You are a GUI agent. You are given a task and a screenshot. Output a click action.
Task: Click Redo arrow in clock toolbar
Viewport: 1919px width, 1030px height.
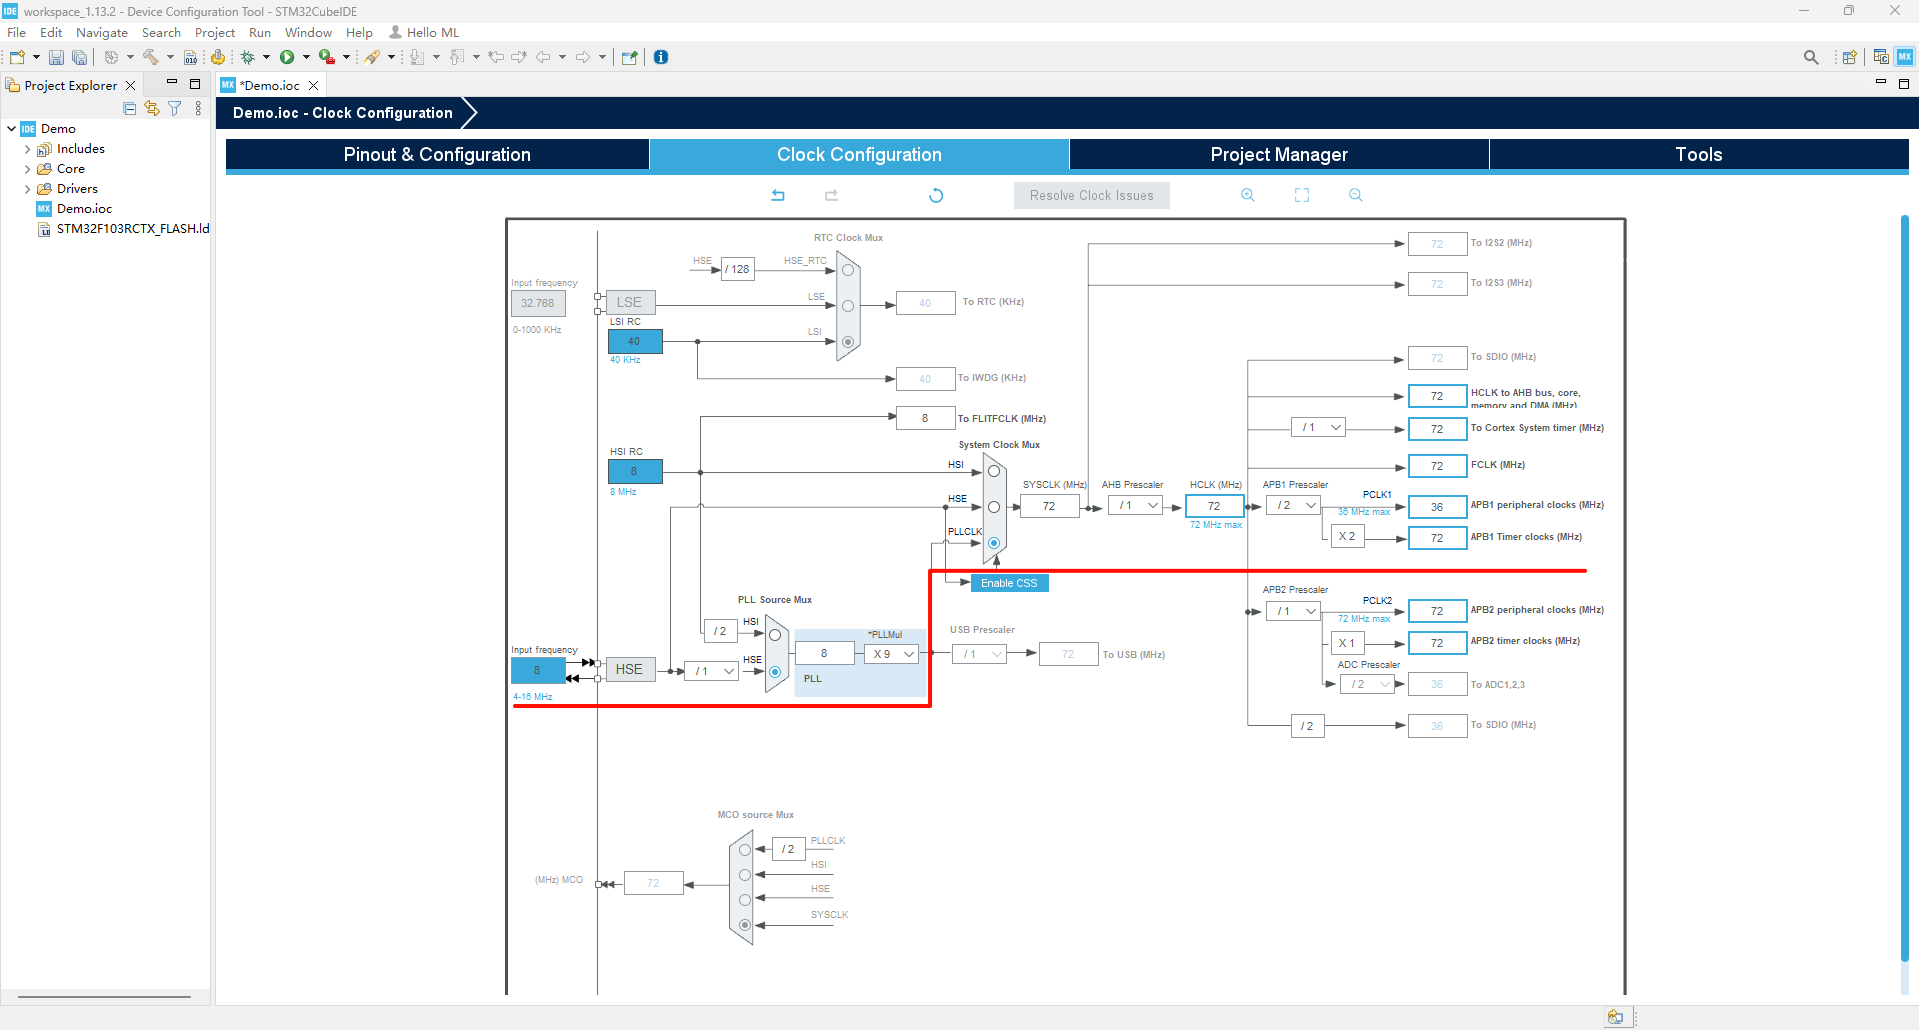831,195
